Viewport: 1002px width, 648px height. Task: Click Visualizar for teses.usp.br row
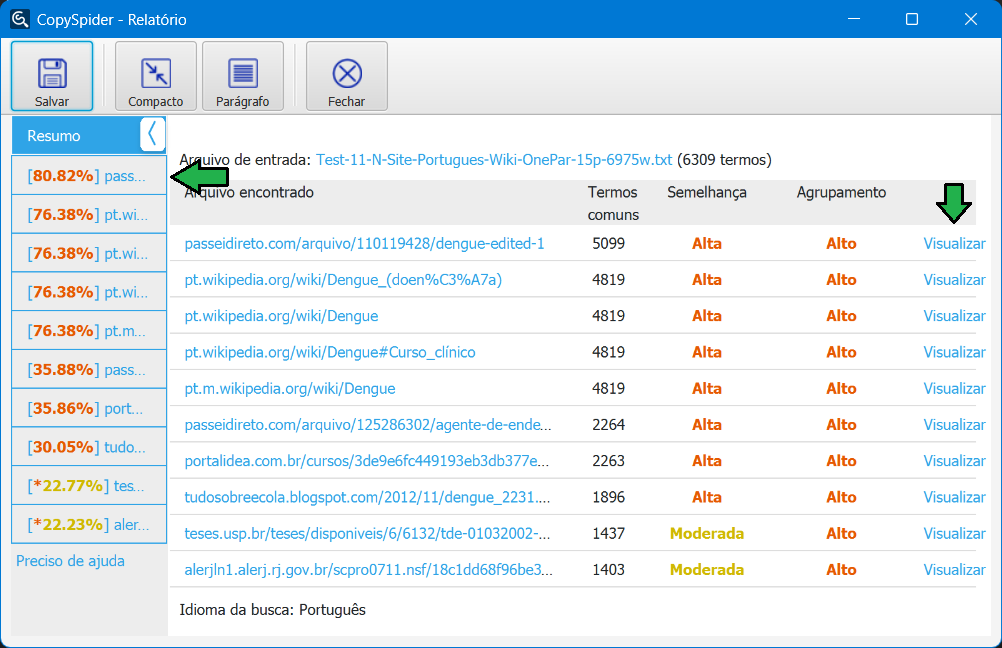point(954,533)
